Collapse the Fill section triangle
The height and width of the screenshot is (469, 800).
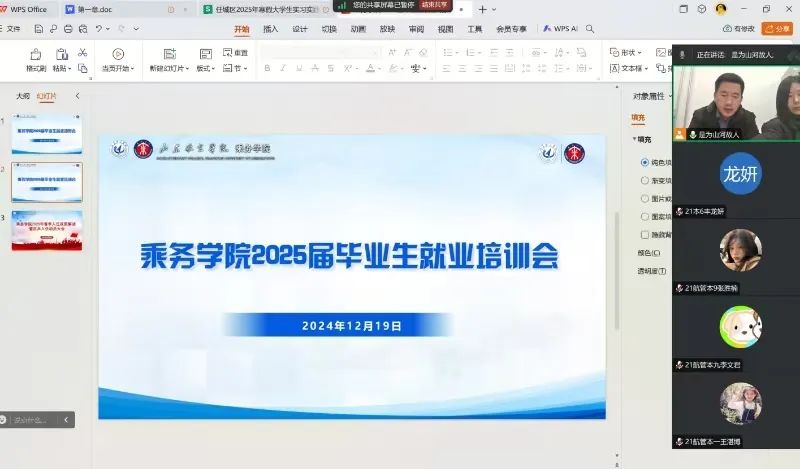point(634,139)
